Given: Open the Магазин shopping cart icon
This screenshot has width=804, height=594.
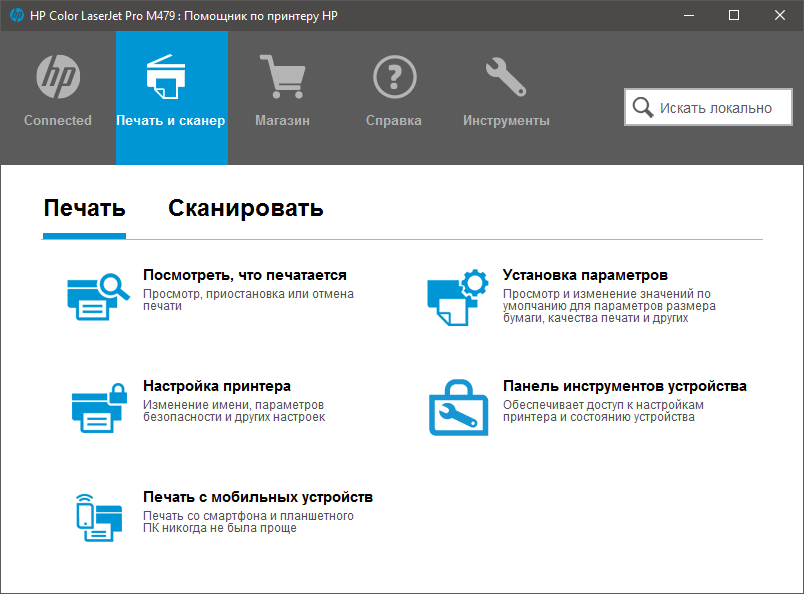Looking at the screenshot, I should point(283,76).
